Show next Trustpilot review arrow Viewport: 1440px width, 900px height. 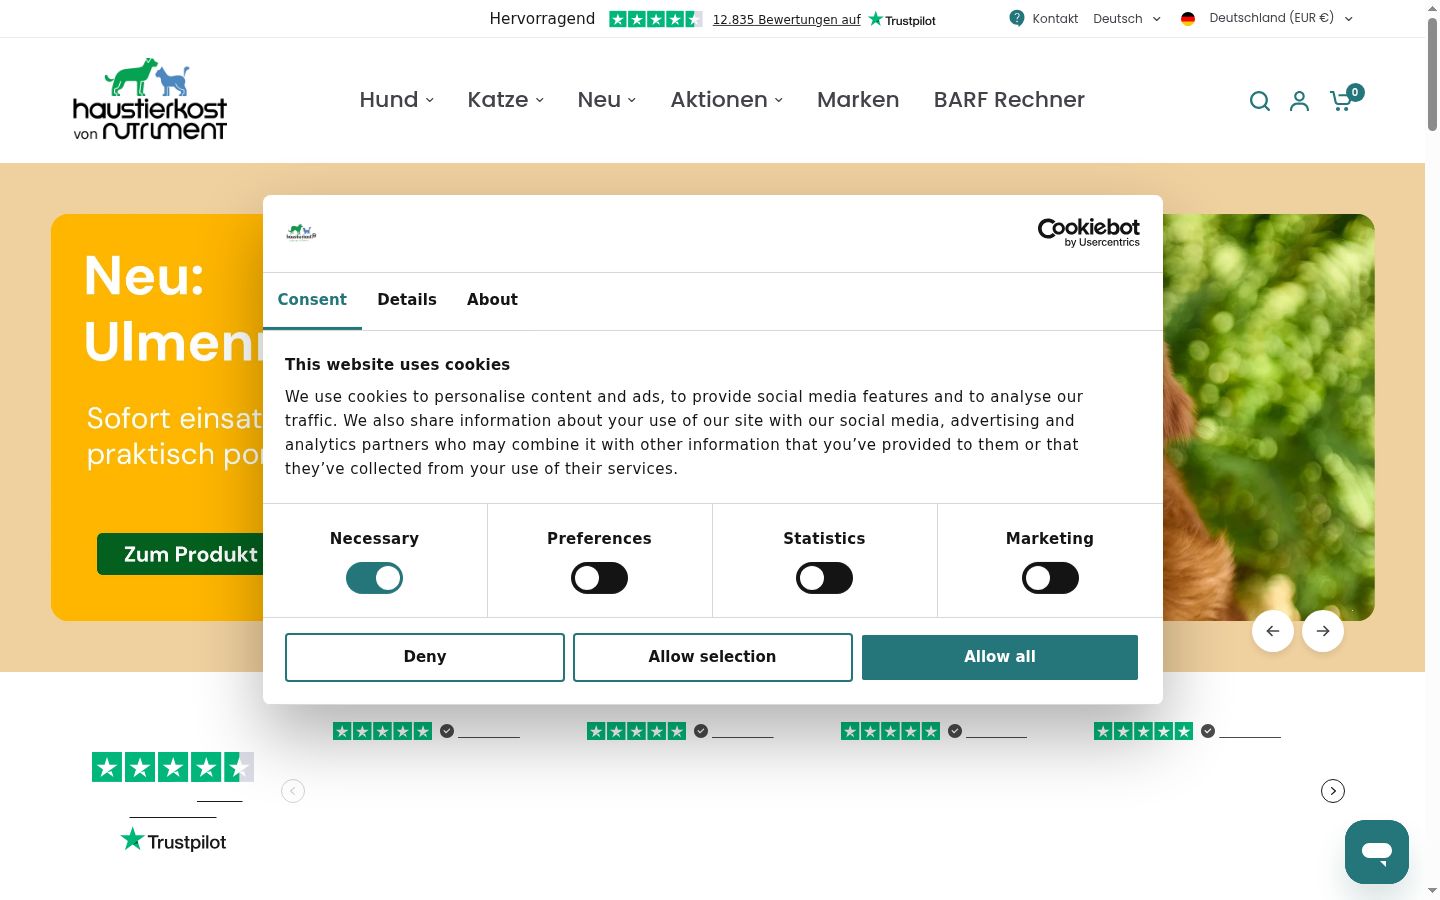click(x=1333, y=791)
